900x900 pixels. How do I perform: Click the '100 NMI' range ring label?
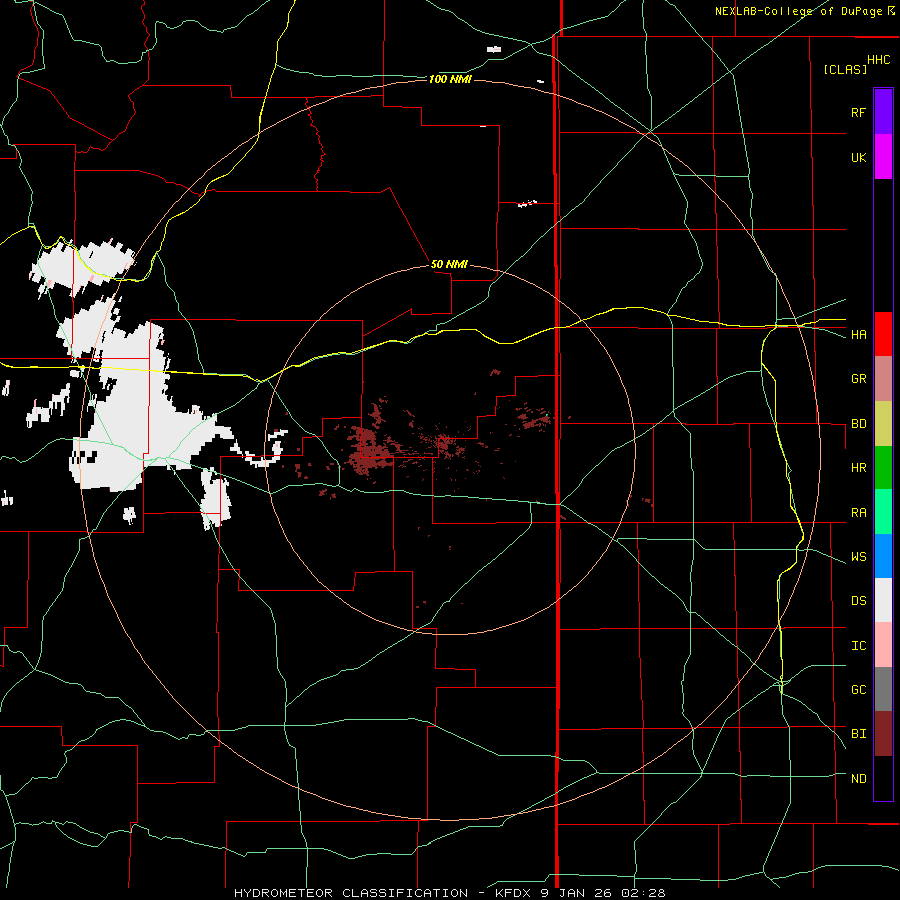[x=450, y=79]
